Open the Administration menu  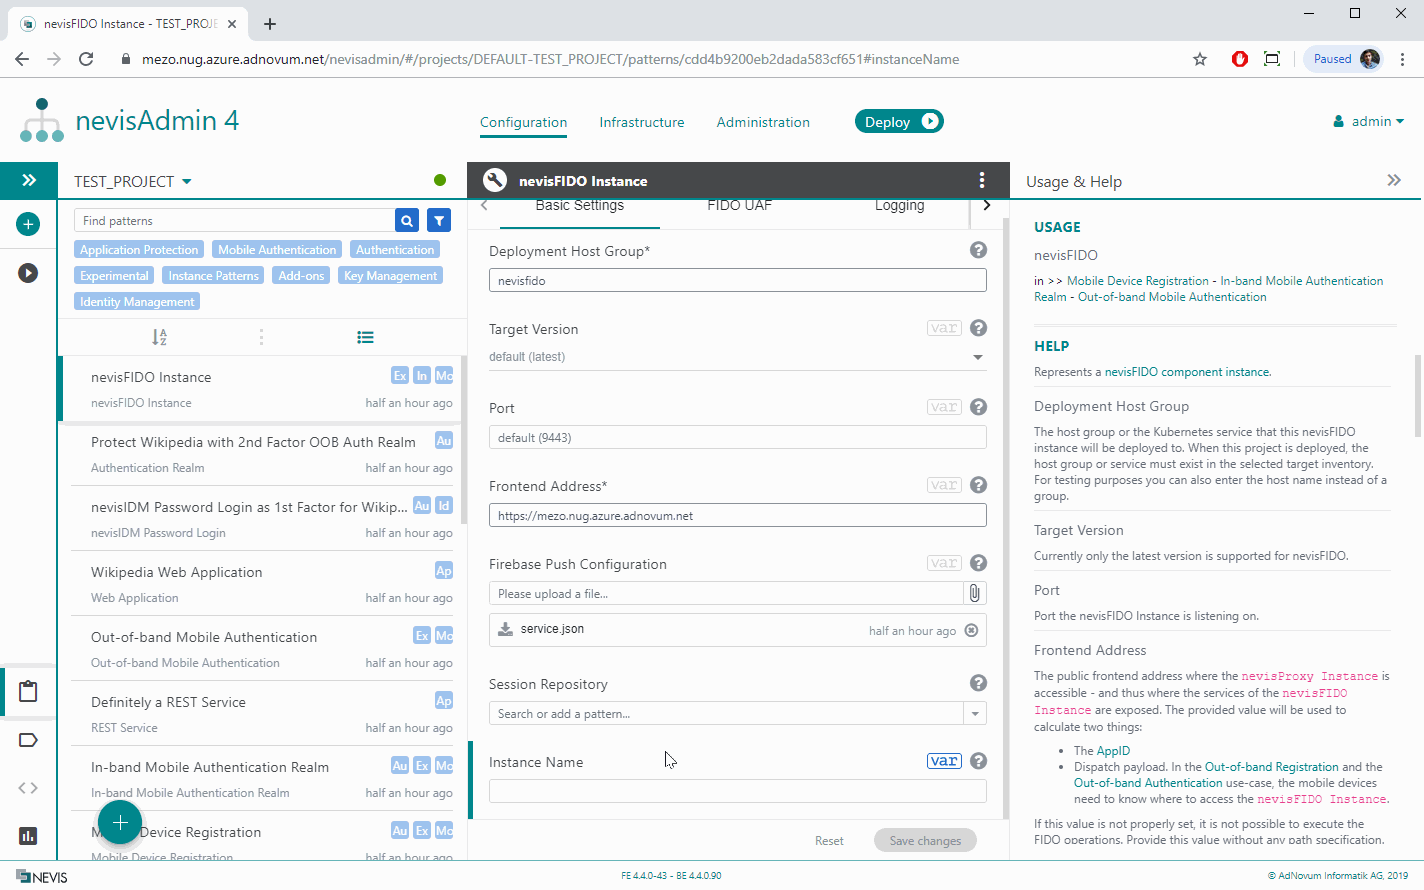click(x=763, y=122)
